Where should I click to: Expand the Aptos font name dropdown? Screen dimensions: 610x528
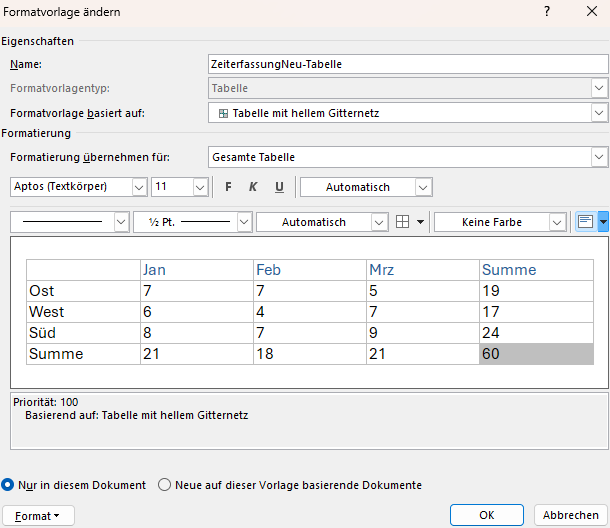point(140,187)
